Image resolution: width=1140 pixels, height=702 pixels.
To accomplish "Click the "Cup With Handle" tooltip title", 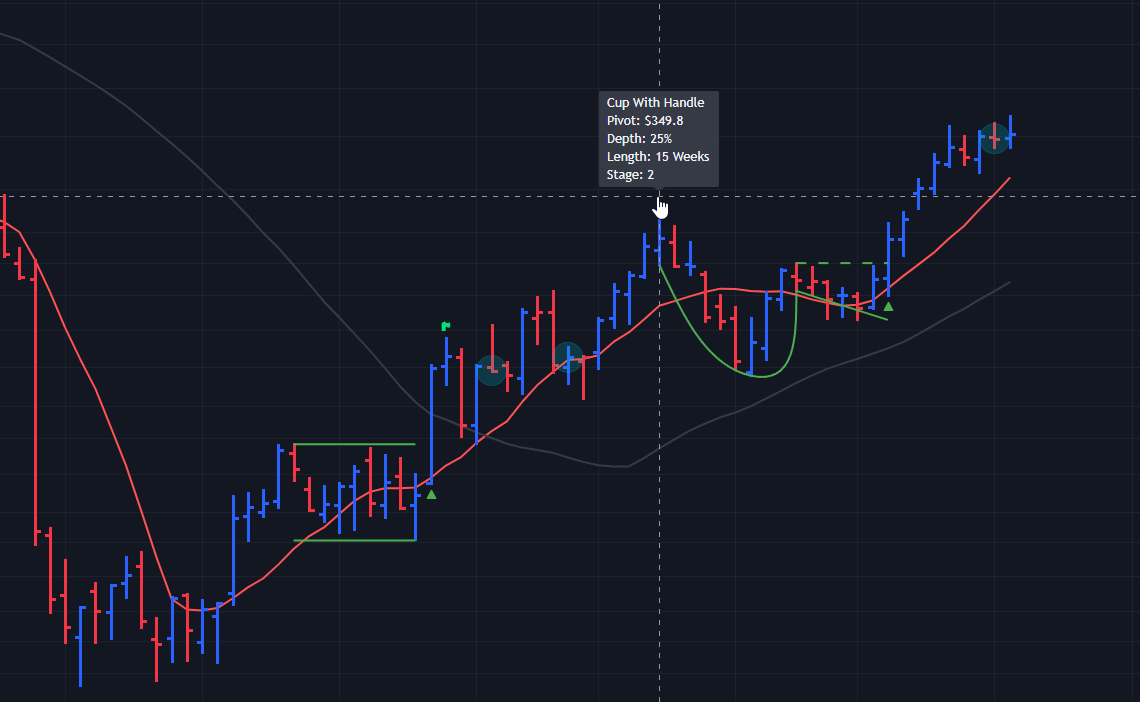I will pyautogui.click(x=655, y=102).
